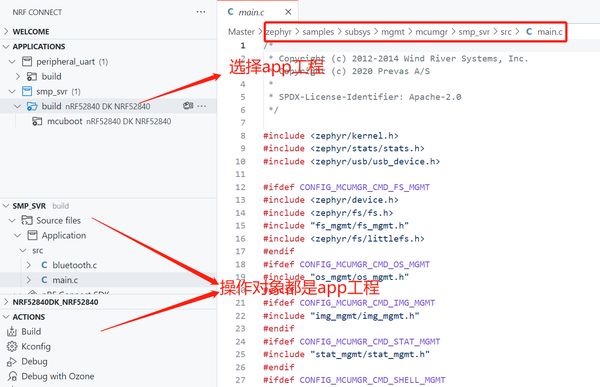
Task: Open NRF Connect panel more actions menu
Action: point(201,12)
